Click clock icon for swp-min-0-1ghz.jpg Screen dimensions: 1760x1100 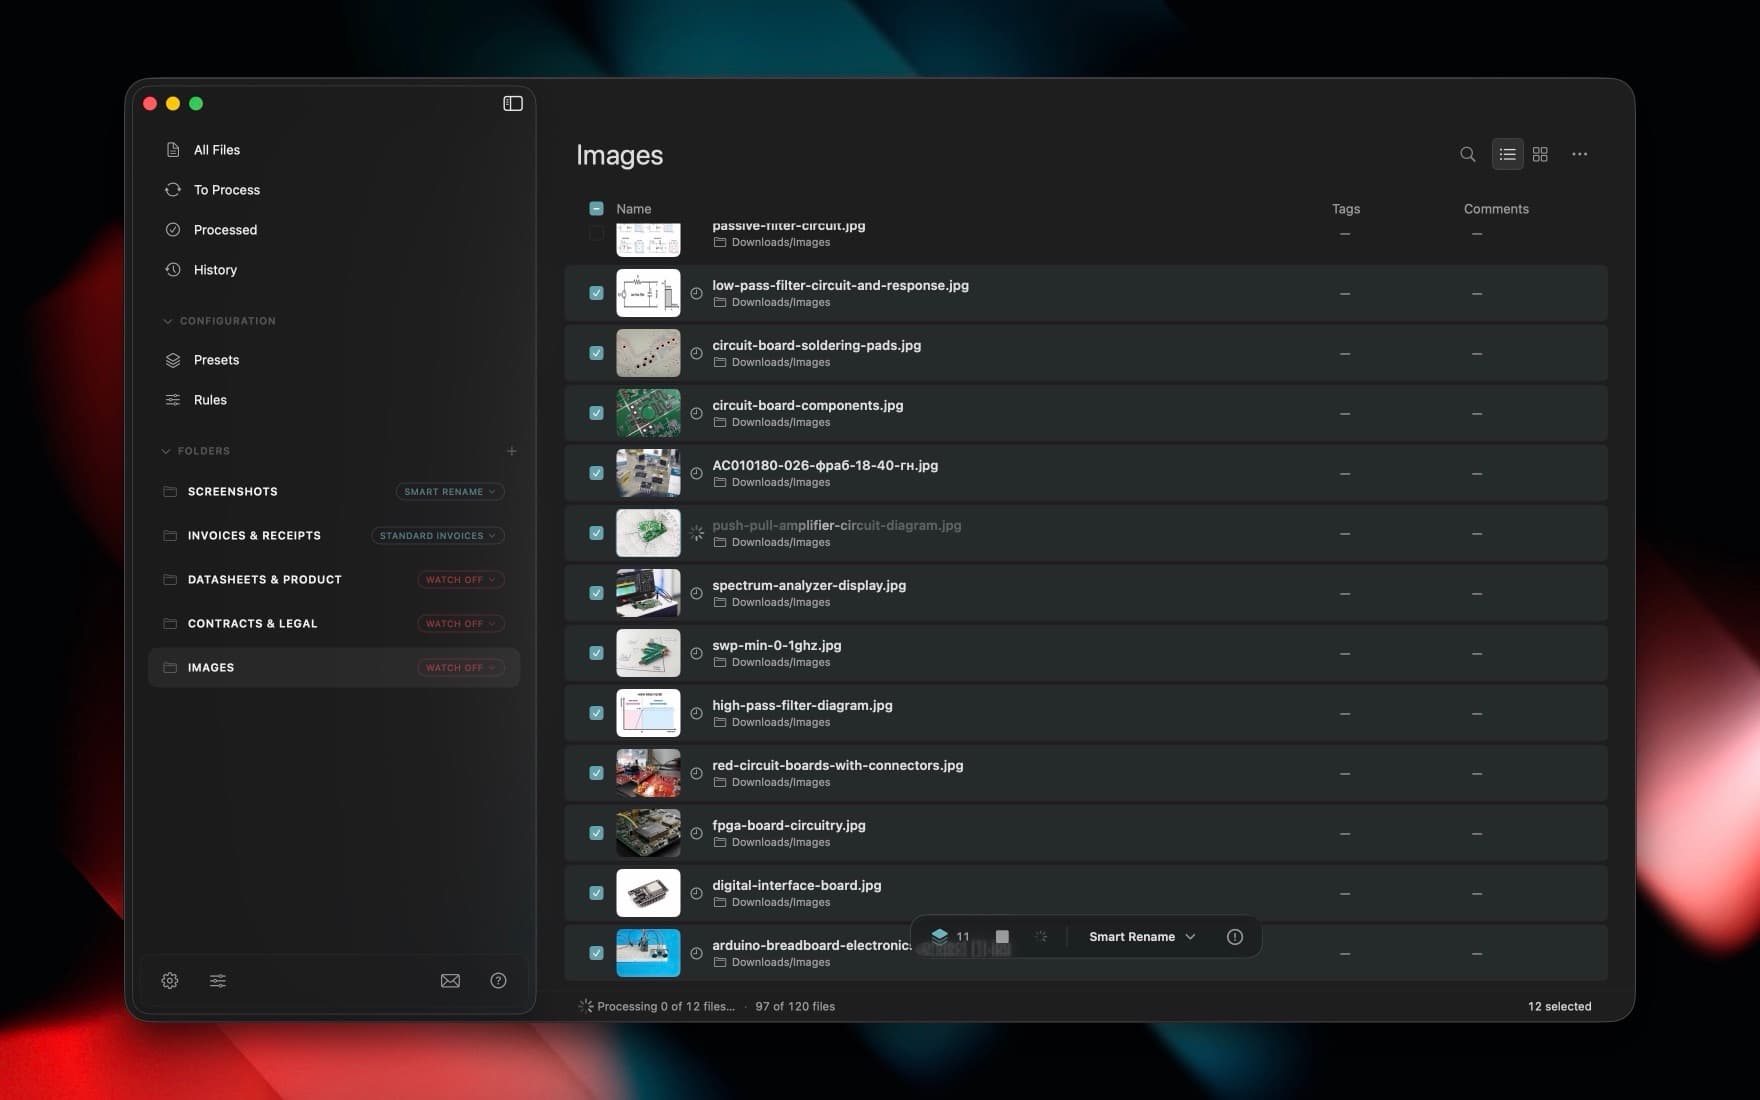pyautogui.click(x=697, y=653)
